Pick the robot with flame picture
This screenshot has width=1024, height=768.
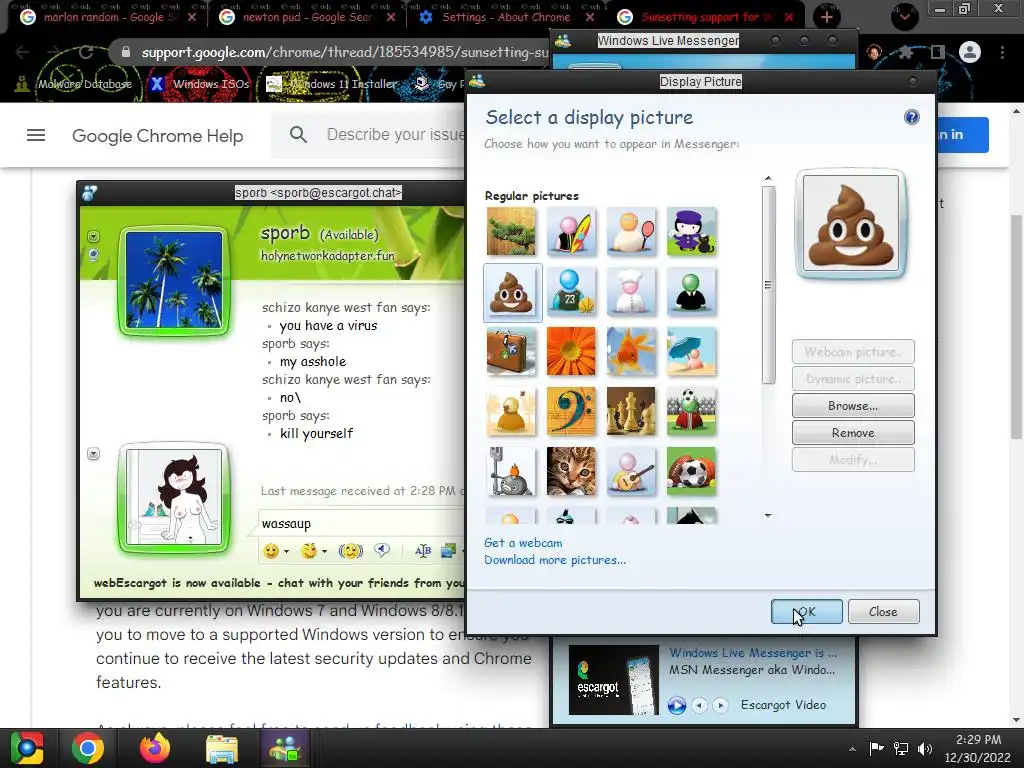click(511, 472)
